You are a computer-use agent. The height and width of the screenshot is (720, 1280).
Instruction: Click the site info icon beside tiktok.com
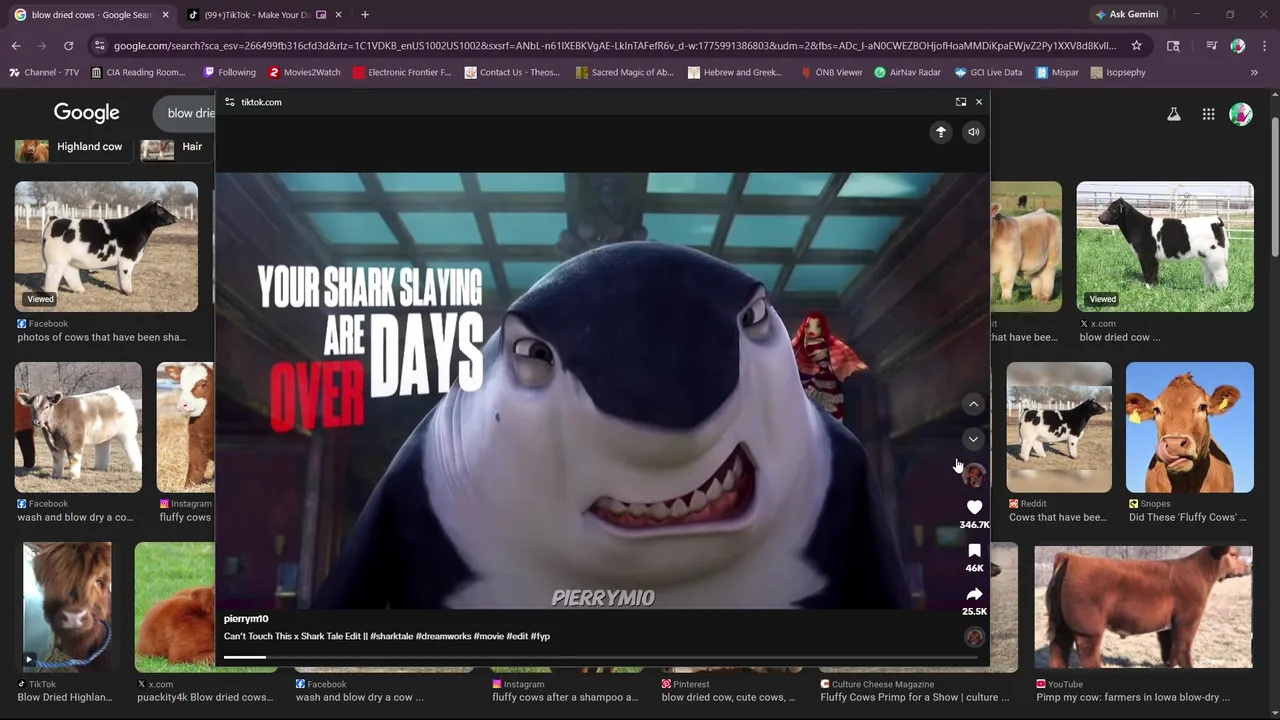pyautogui.click(x=230, y=102)
